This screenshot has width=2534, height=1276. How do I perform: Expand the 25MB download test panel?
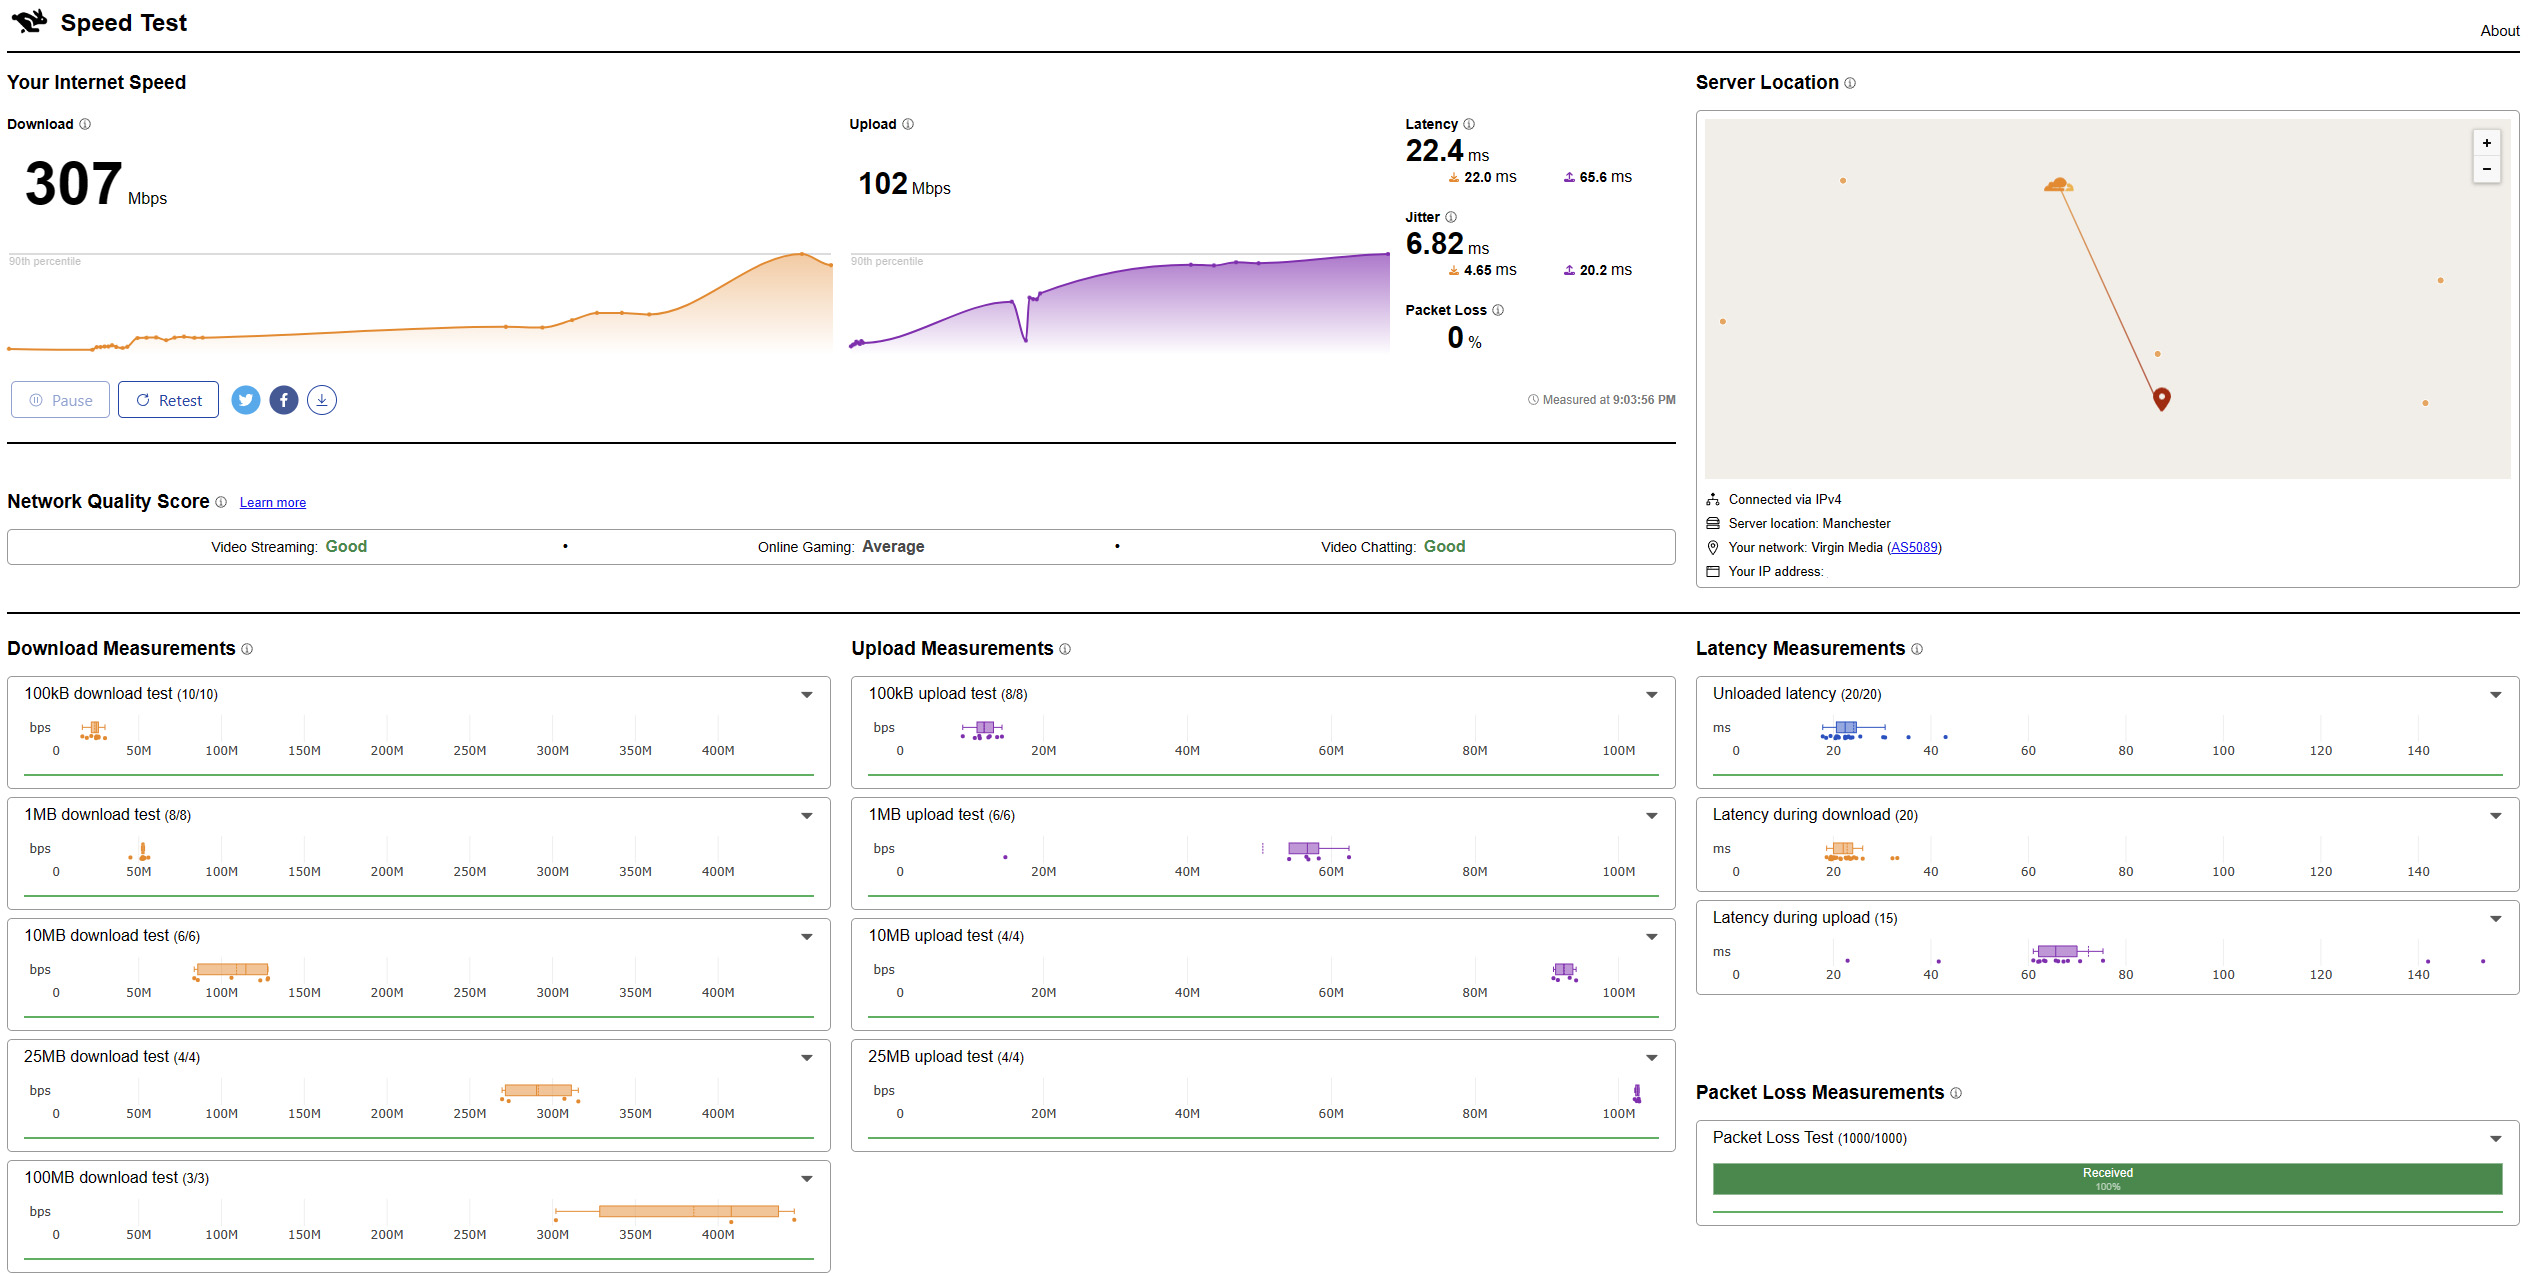pos(806,1058)
